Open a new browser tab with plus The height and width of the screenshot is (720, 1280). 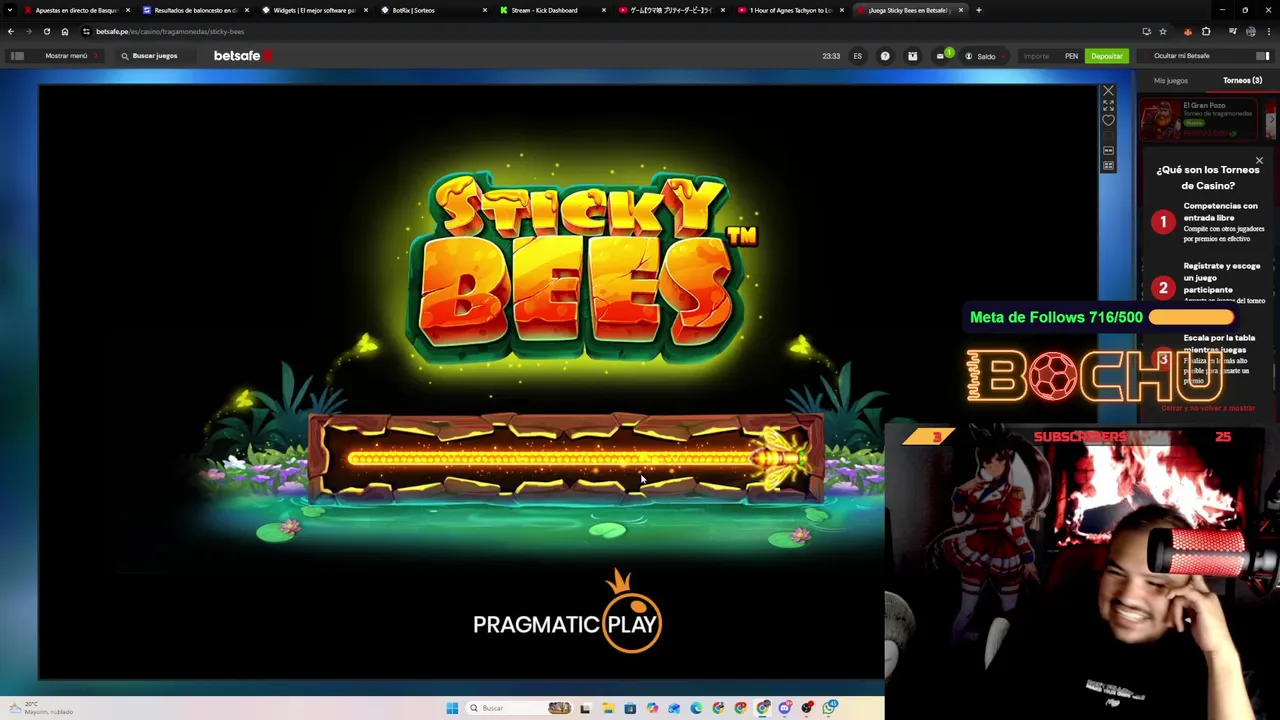[x=978, y=10]
